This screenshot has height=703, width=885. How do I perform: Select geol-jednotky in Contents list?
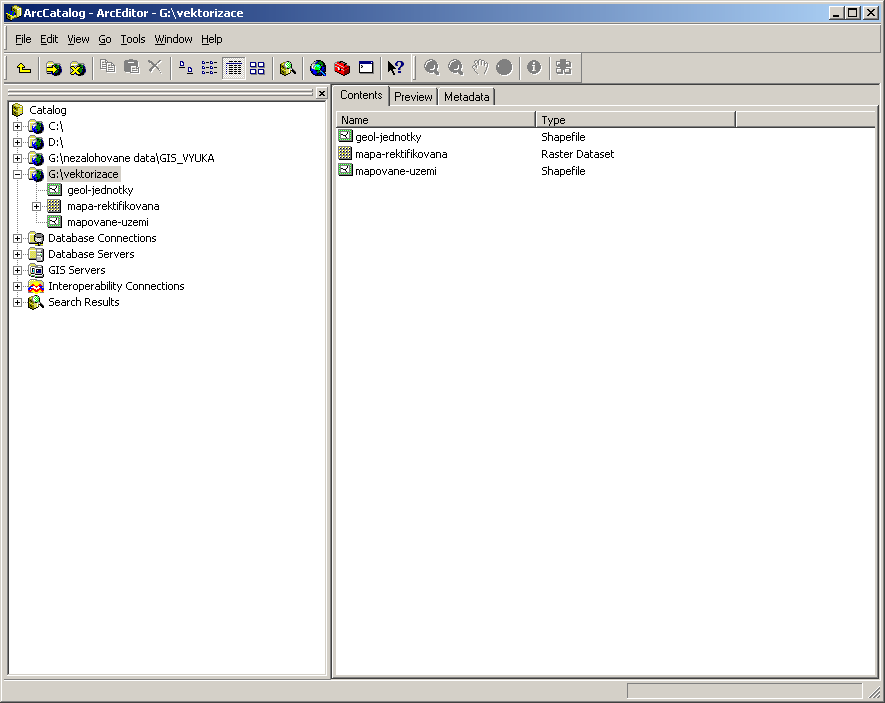pos(388,137)
